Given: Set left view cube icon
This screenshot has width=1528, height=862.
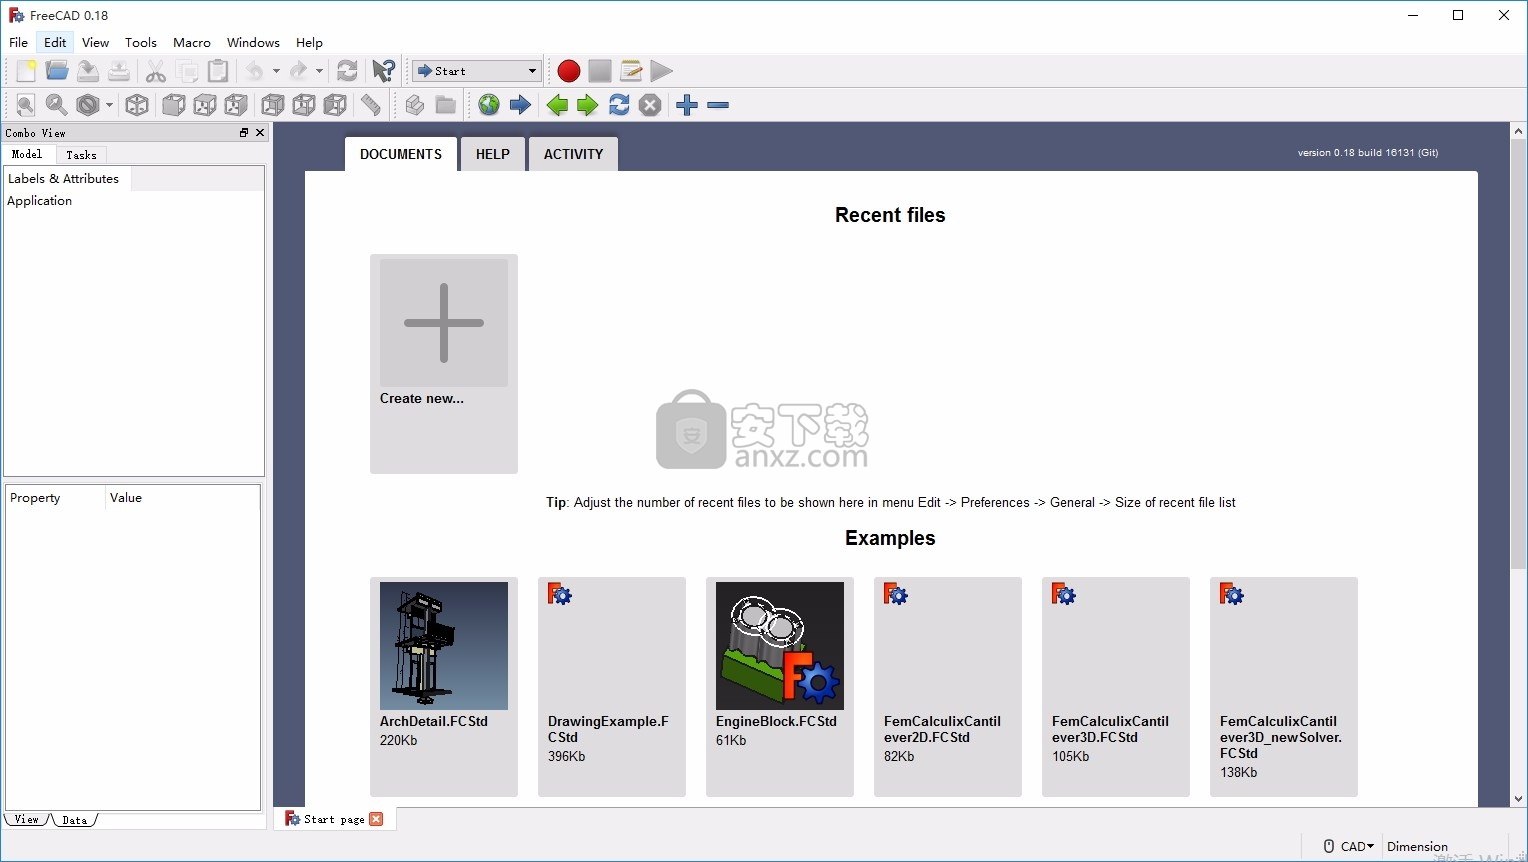Looking at the screenshot, I should pos(335,105).
